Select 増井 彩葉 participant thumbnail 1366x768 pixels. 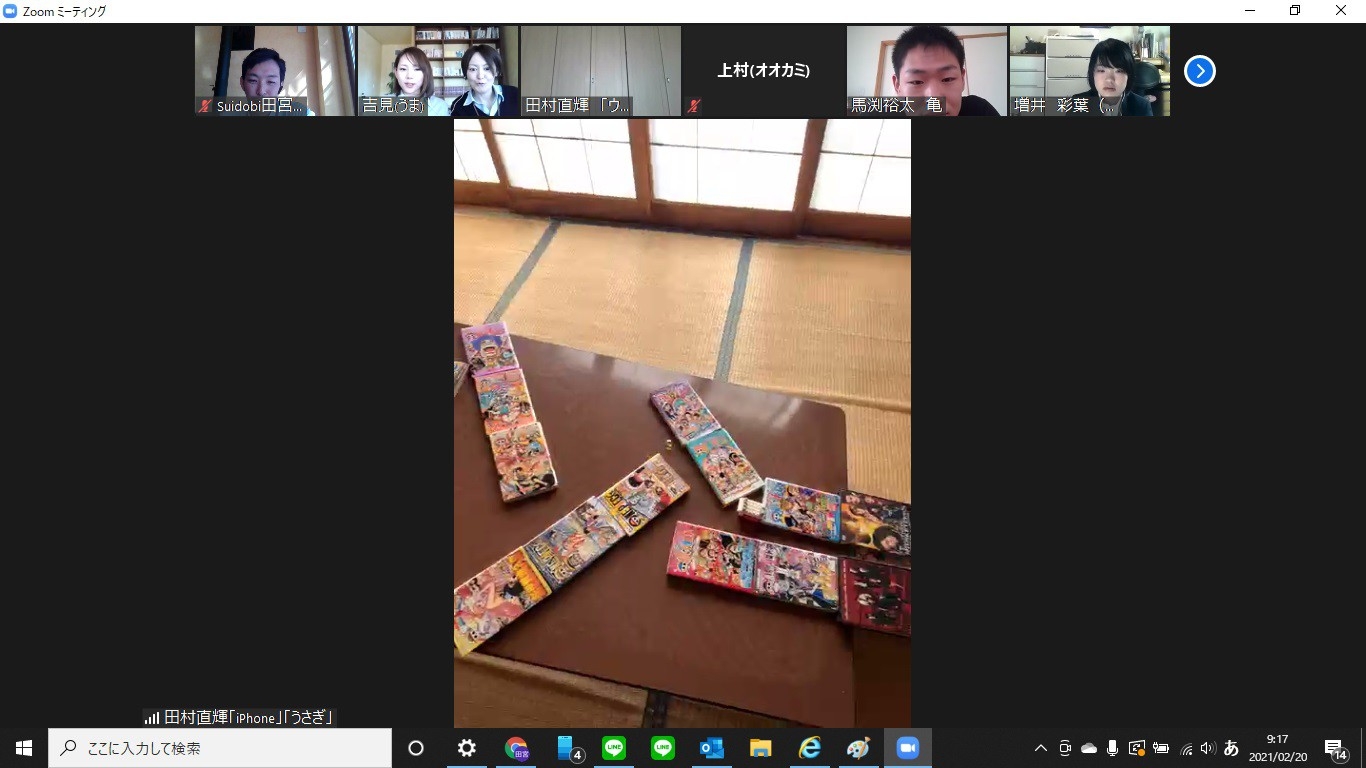tap(1090, 71)
